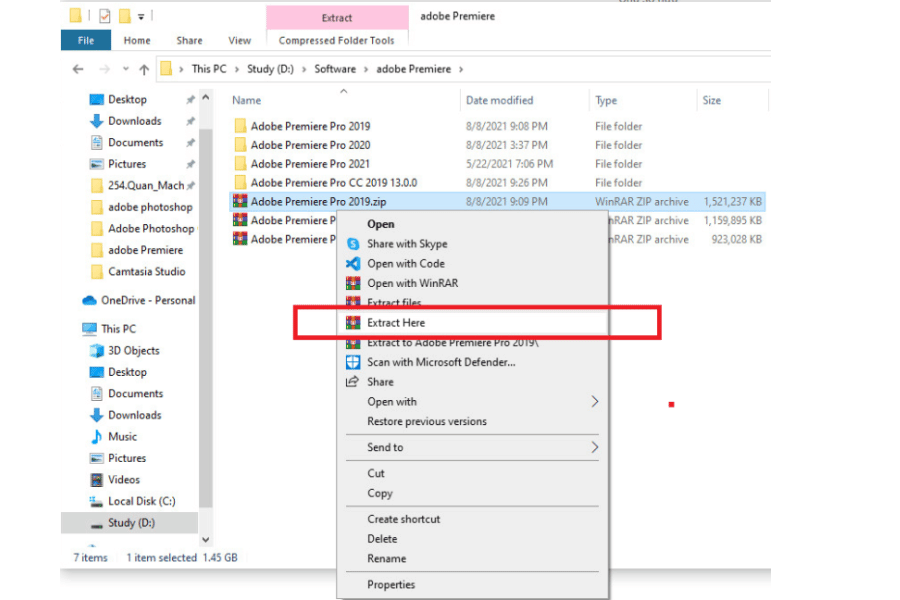Click the Microsoft Defender shield icon

(x=352, y=362)
